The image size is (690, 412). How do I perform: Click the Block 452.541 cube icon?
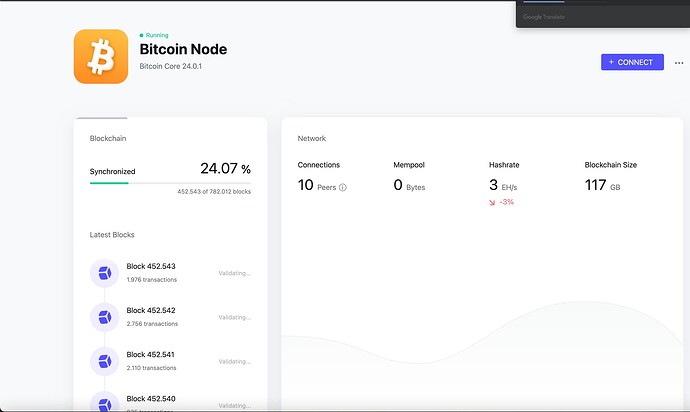tap(105, 361)
